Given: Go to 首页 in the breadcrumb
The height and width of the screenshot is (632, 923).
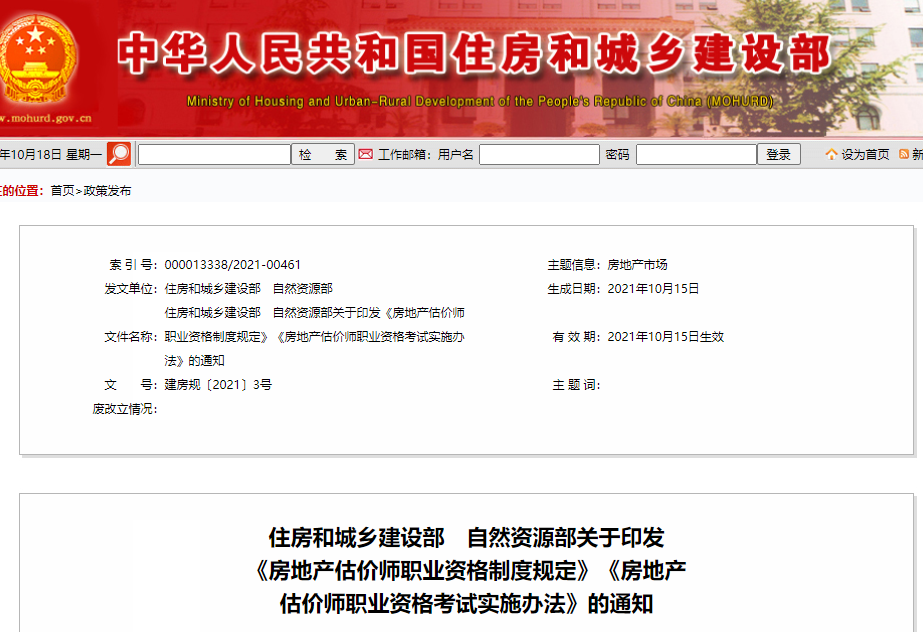Looking at the screenshot, I should pos(62,191).
